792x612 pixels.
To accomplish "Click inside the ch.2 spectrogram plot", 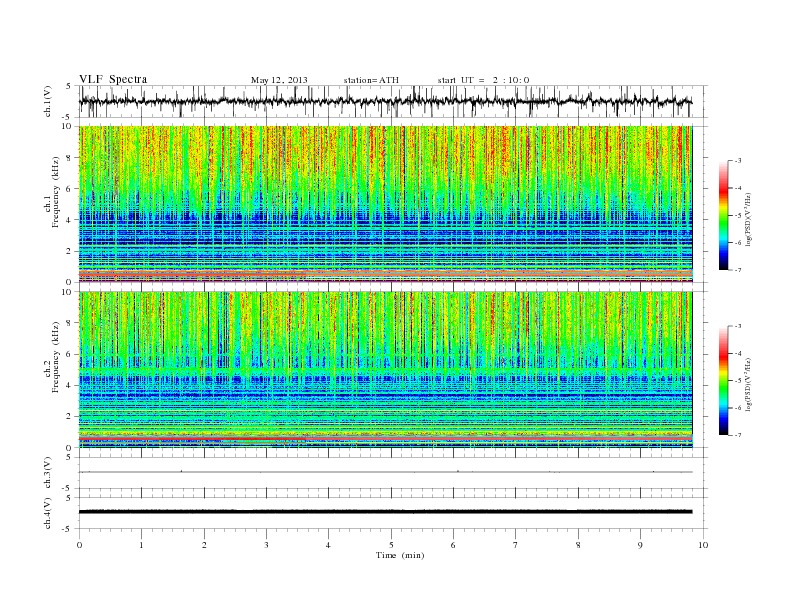I will pos(385,369).
